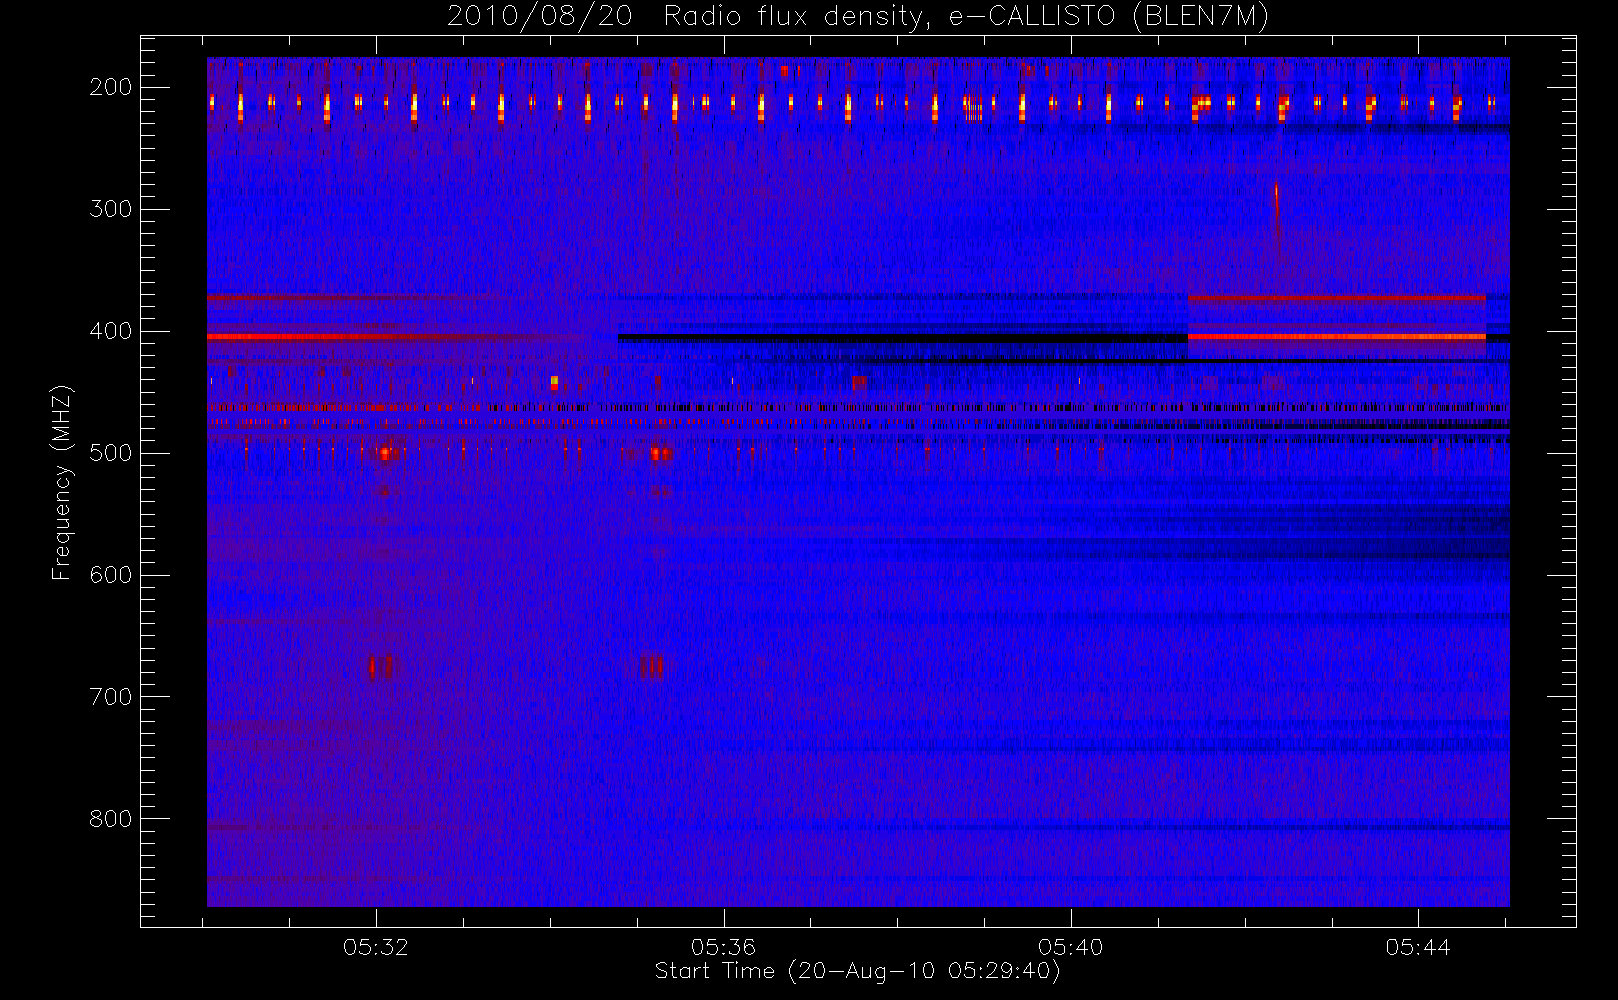Click the 05:40 time tick label
Image resolution: width=1618 pixels, height=1000 pixels.
pos(1070,947)
